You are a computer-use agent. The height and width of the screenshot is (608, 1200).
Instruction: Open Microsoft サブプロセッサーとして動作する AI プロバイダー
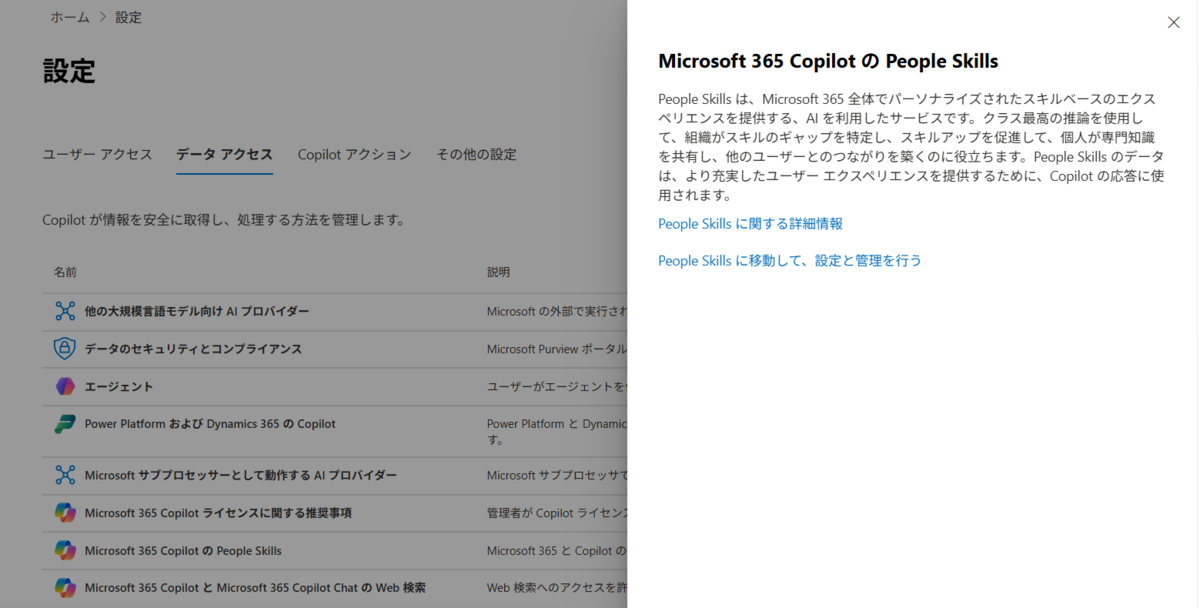pyautogui.click(x=240, y=475)
